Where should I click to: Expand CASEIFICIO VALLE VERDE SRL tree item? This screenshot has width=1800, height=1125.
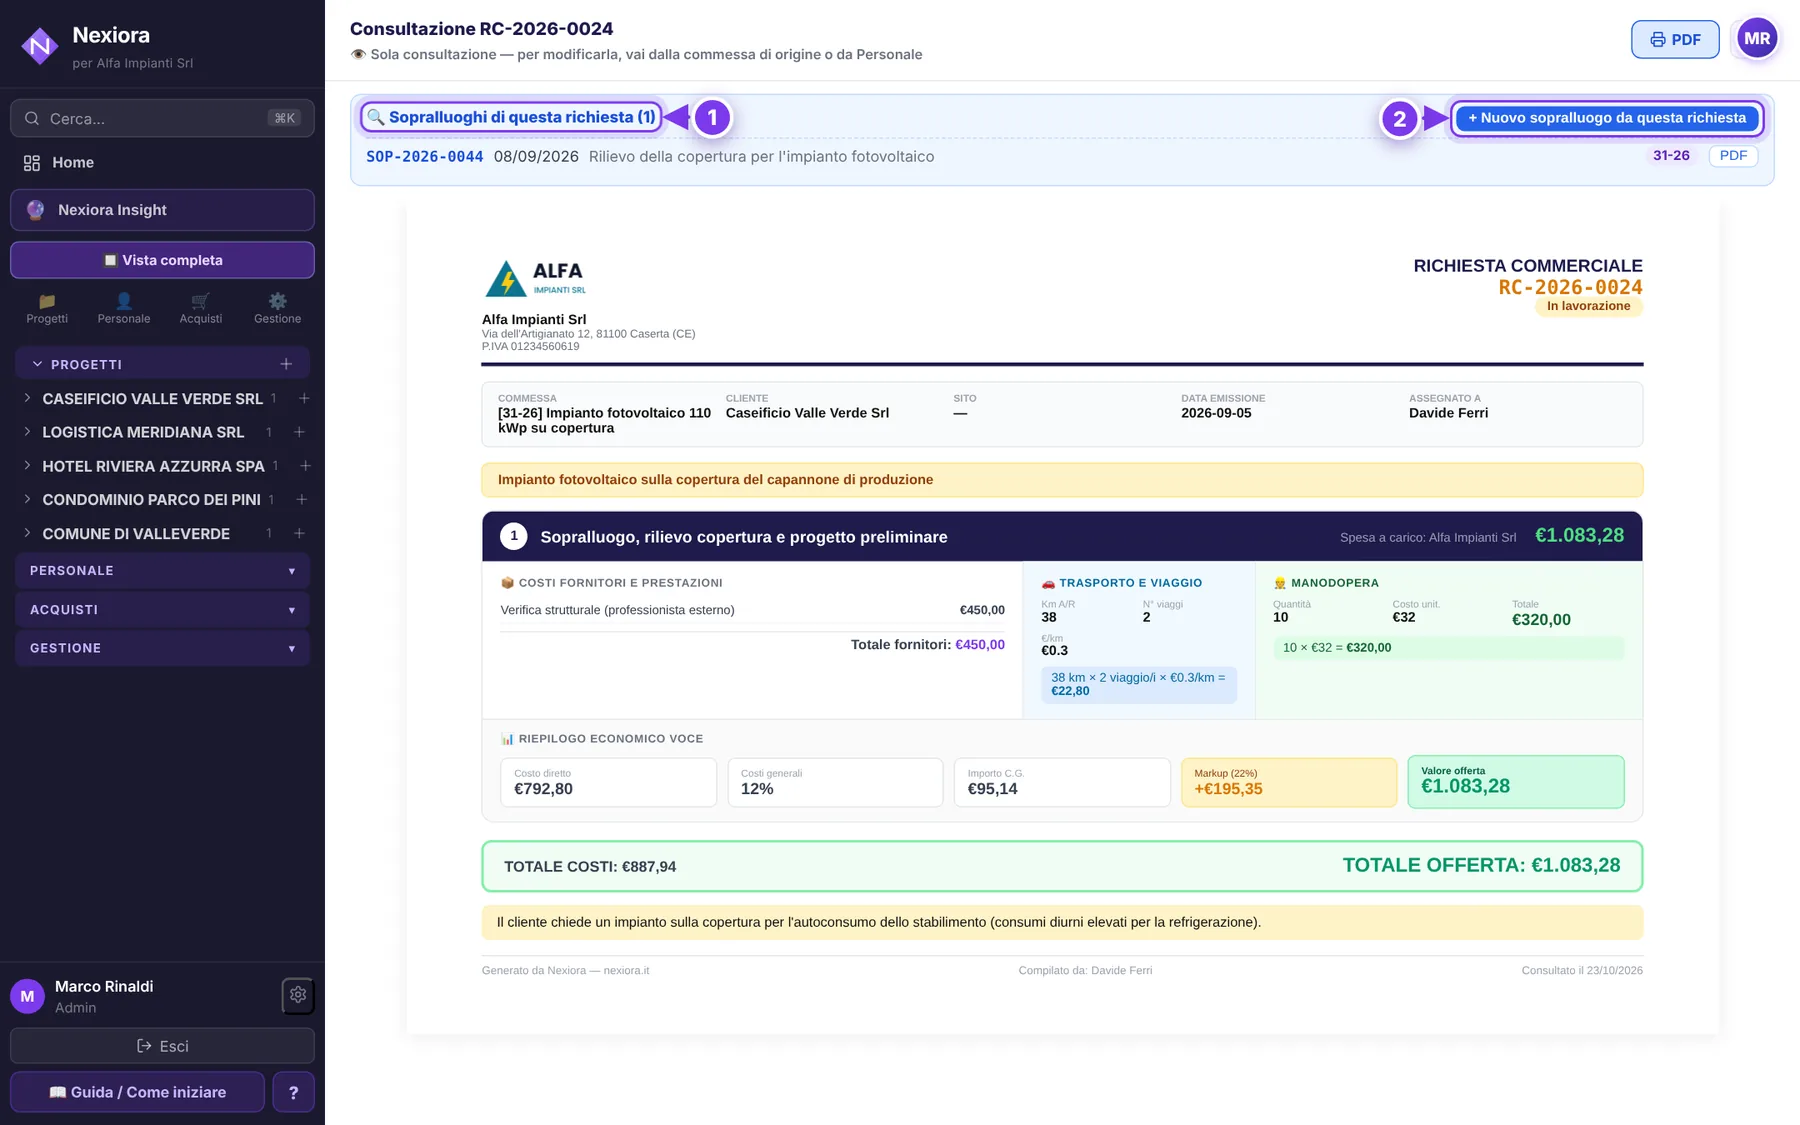(x=27, y=398)
